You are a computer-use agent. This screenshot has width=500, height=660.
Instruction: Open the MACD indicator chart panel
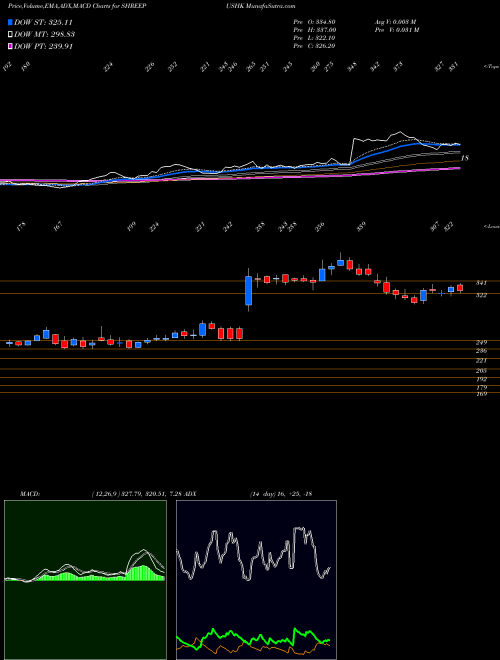85,580
